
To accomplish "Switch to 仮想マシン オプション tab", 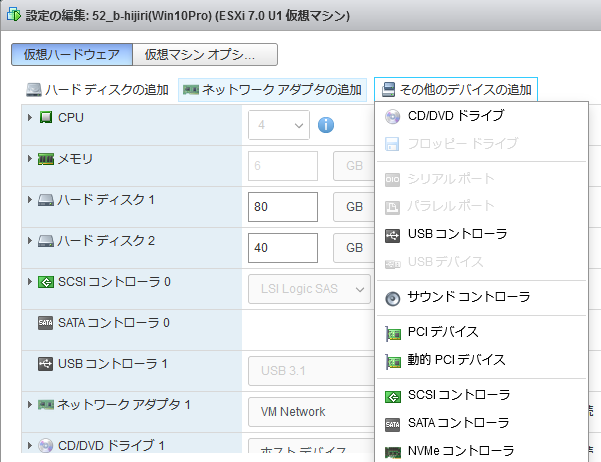I will click(x=205, y=54).
